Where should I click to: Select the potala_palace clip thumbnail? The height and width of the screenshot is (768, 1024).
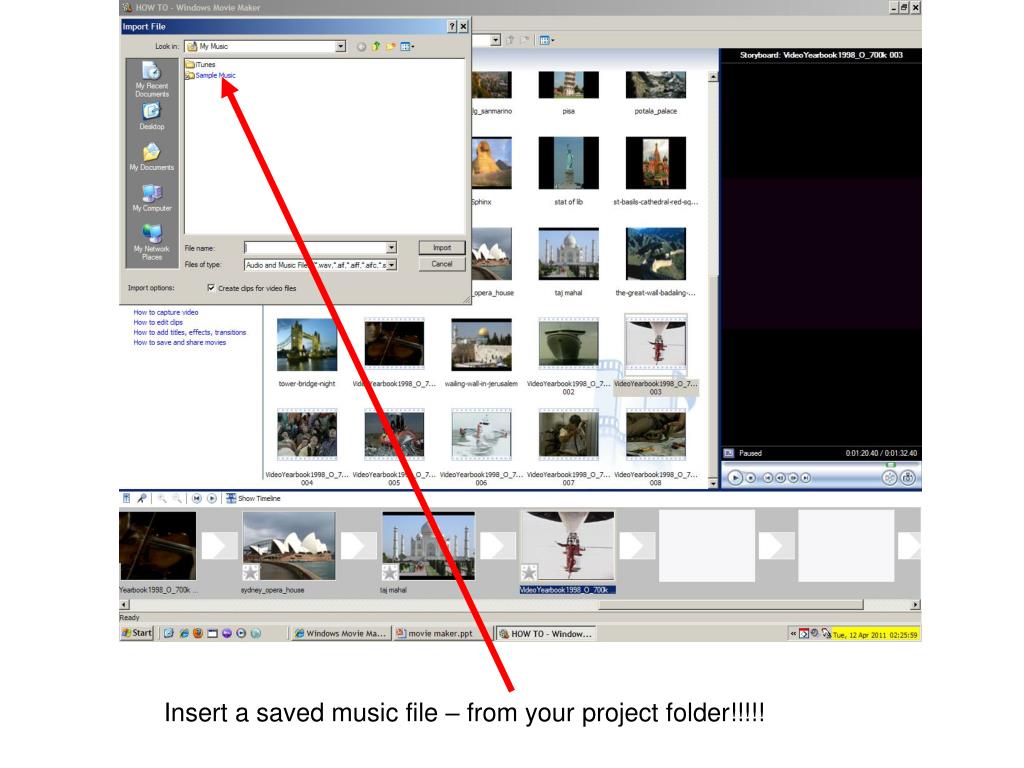(x=656, y=85)
